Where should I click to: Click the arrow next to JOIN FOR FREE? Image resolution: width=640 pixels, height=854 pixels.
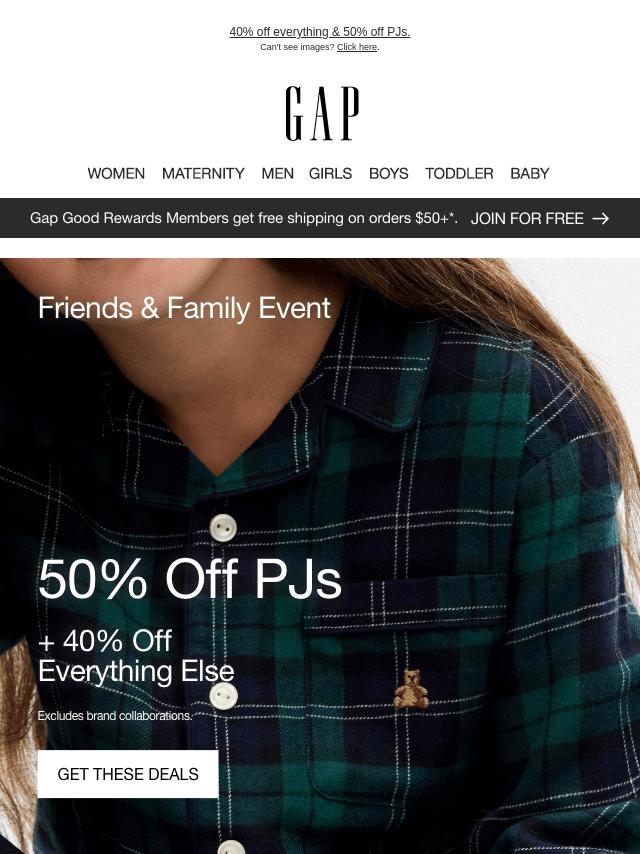pyautogui.click(x=600, y=218)
